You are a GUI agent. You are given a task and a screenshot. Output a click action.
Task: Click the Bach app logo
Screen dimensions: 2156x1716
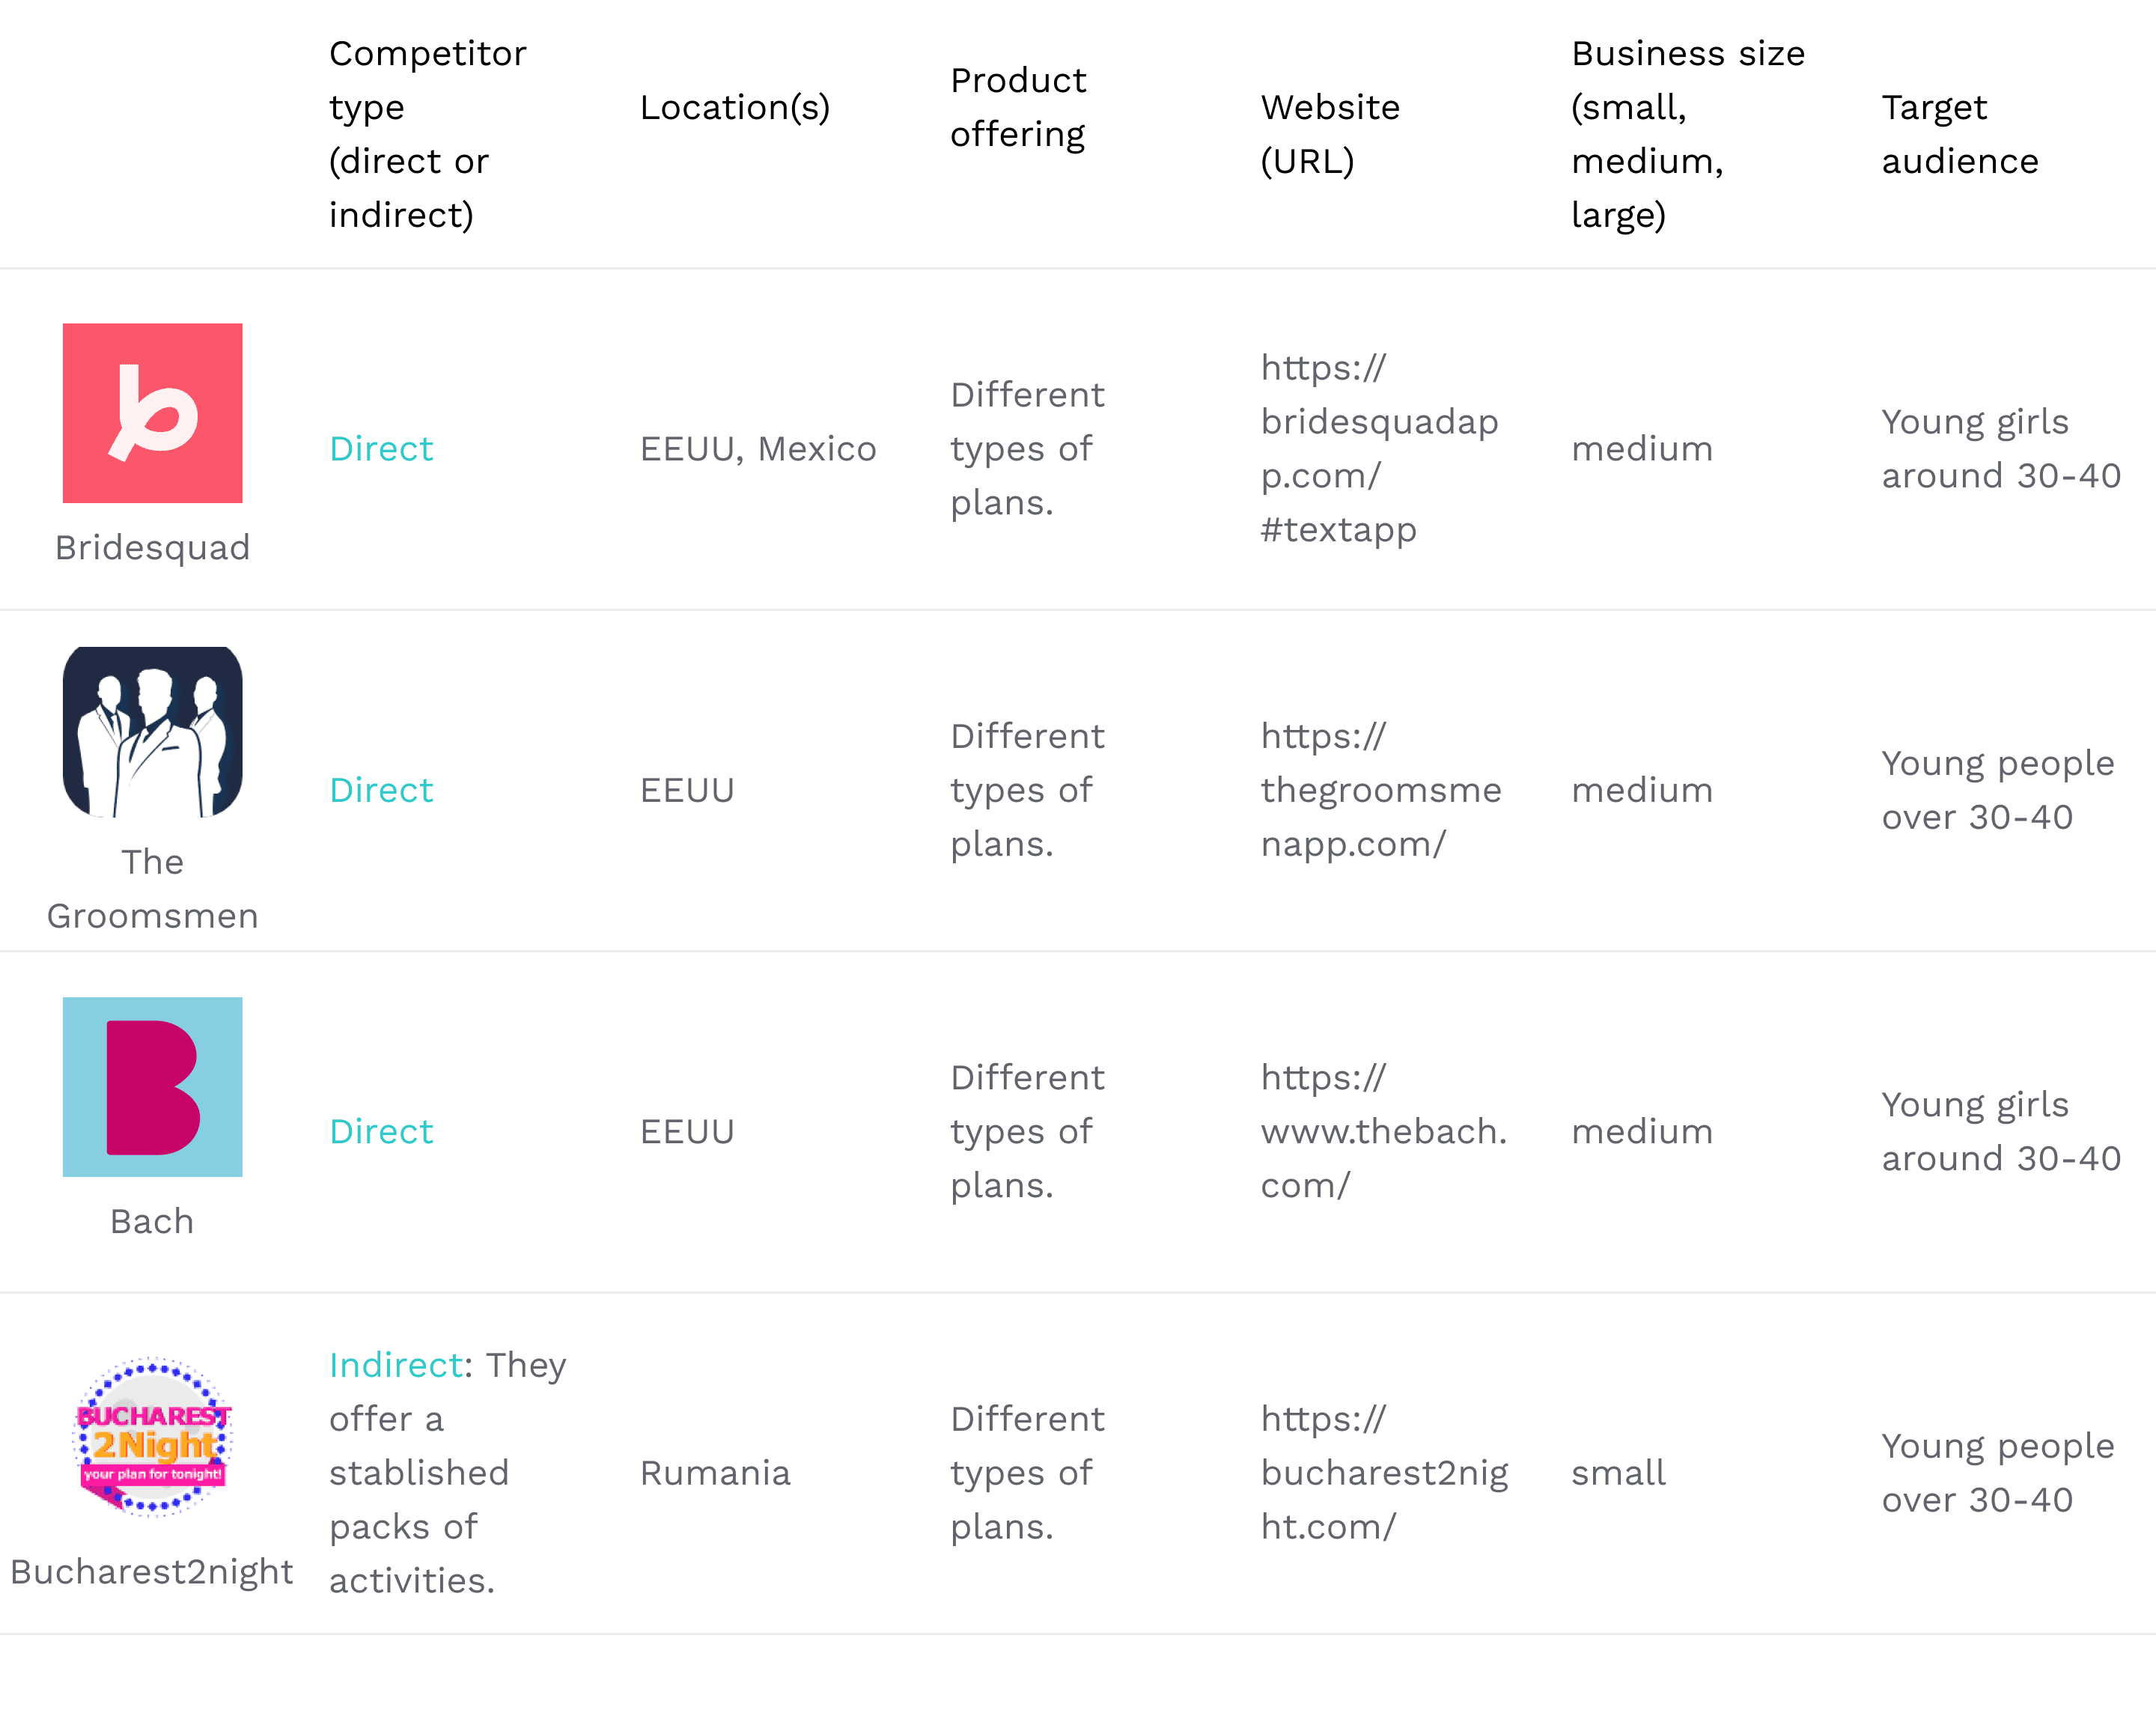(x=152, y=1087)
